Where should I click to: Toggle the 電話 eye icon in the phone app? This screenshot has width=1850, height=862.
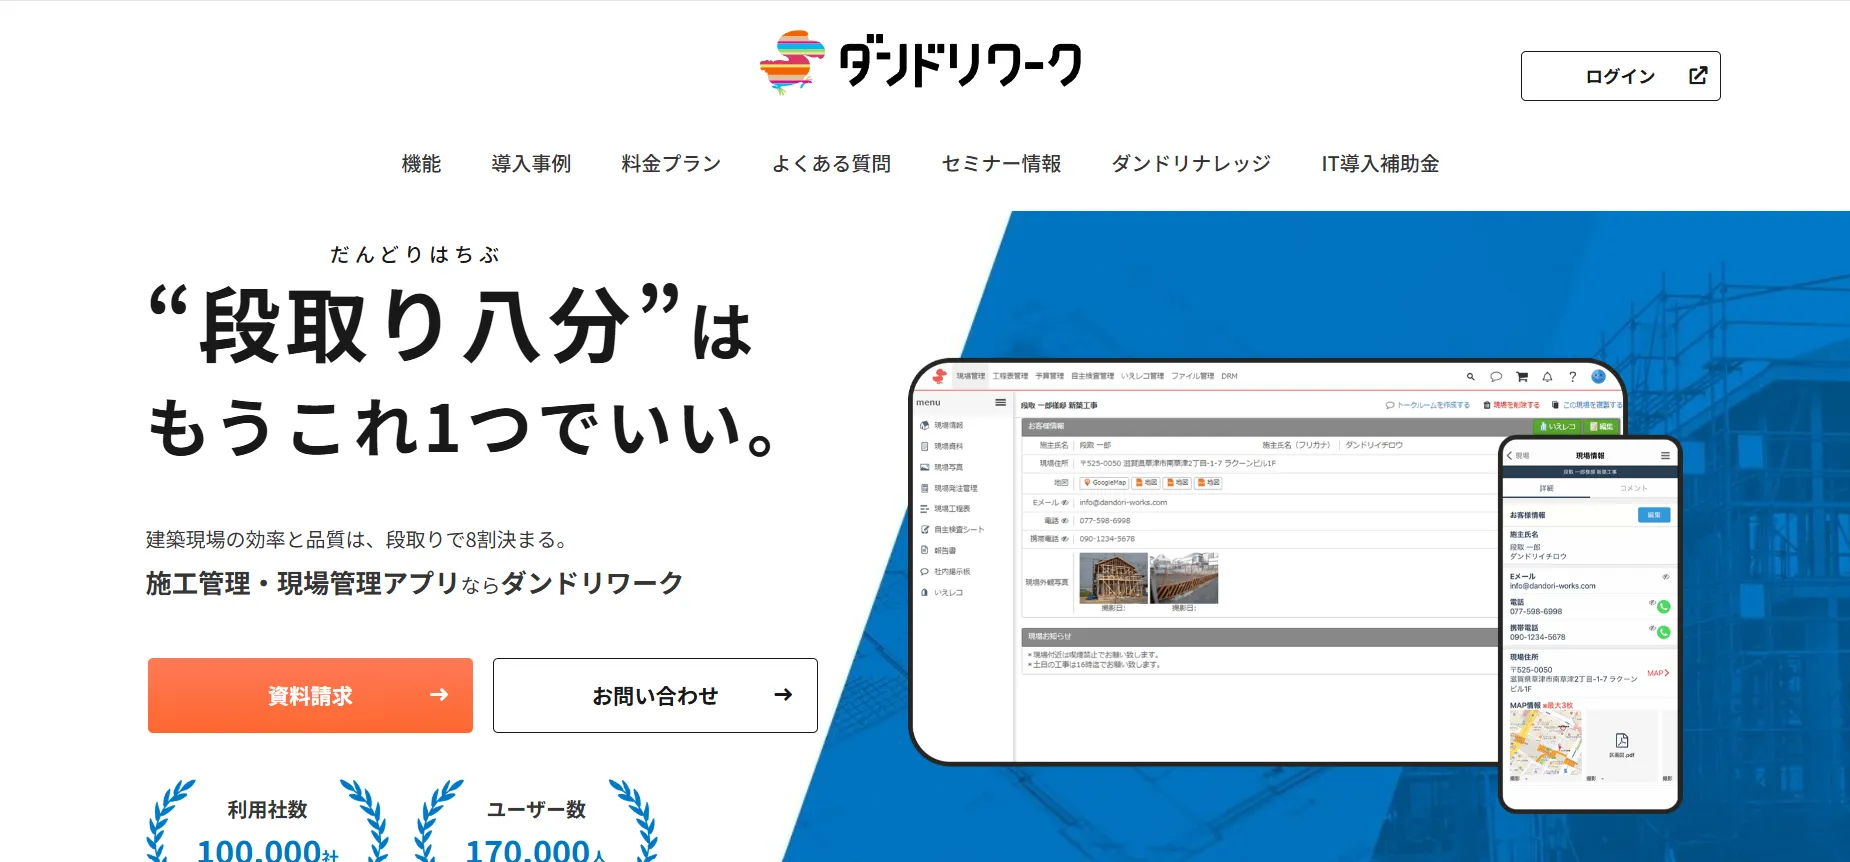pyautogui.click(x=1652, y=602)
